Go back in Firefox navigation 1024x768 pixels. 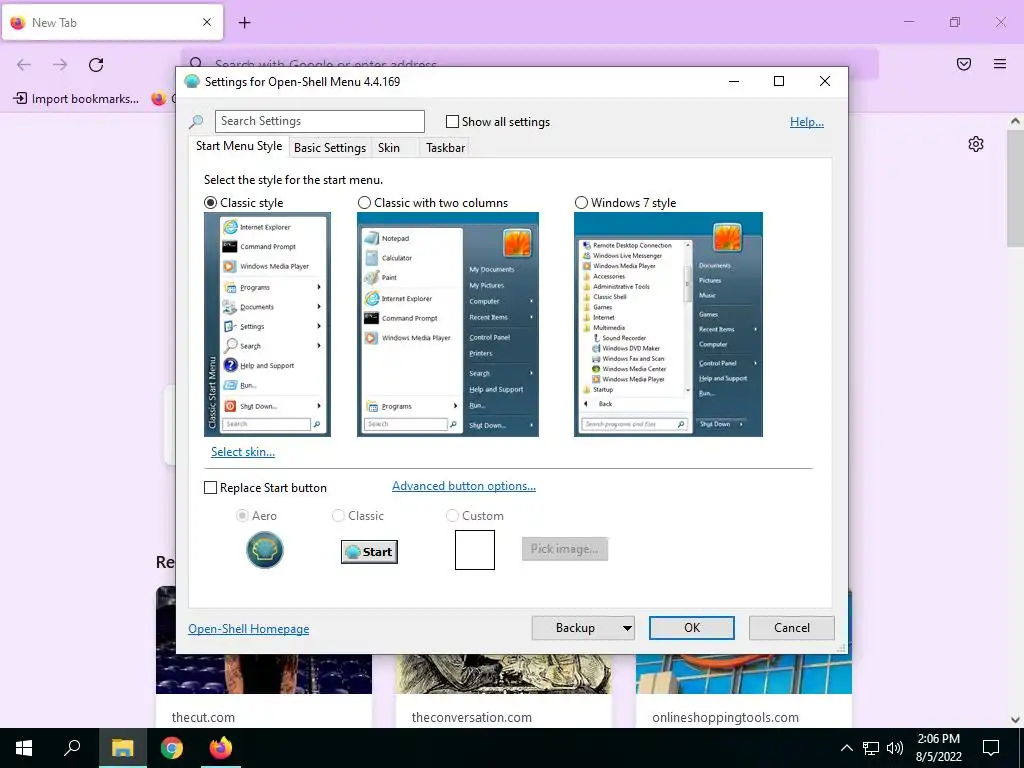click(x=24, y=65)
